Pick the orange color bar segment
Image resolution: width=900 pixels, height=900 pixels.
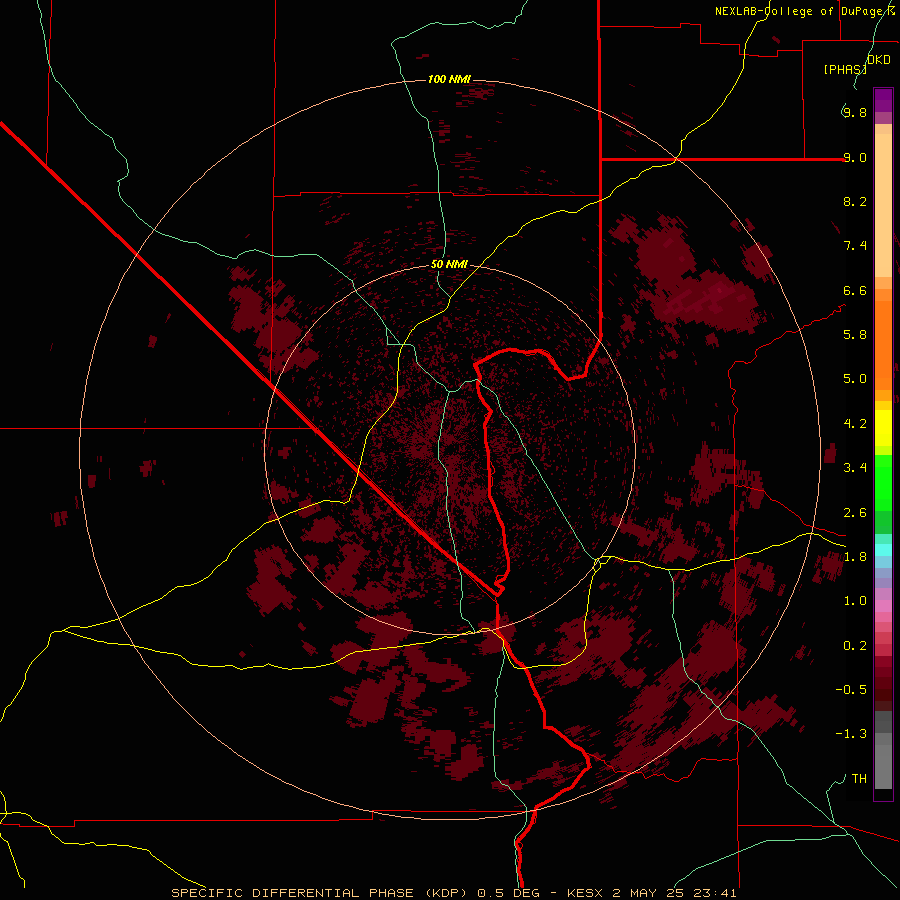coord(883,346)
